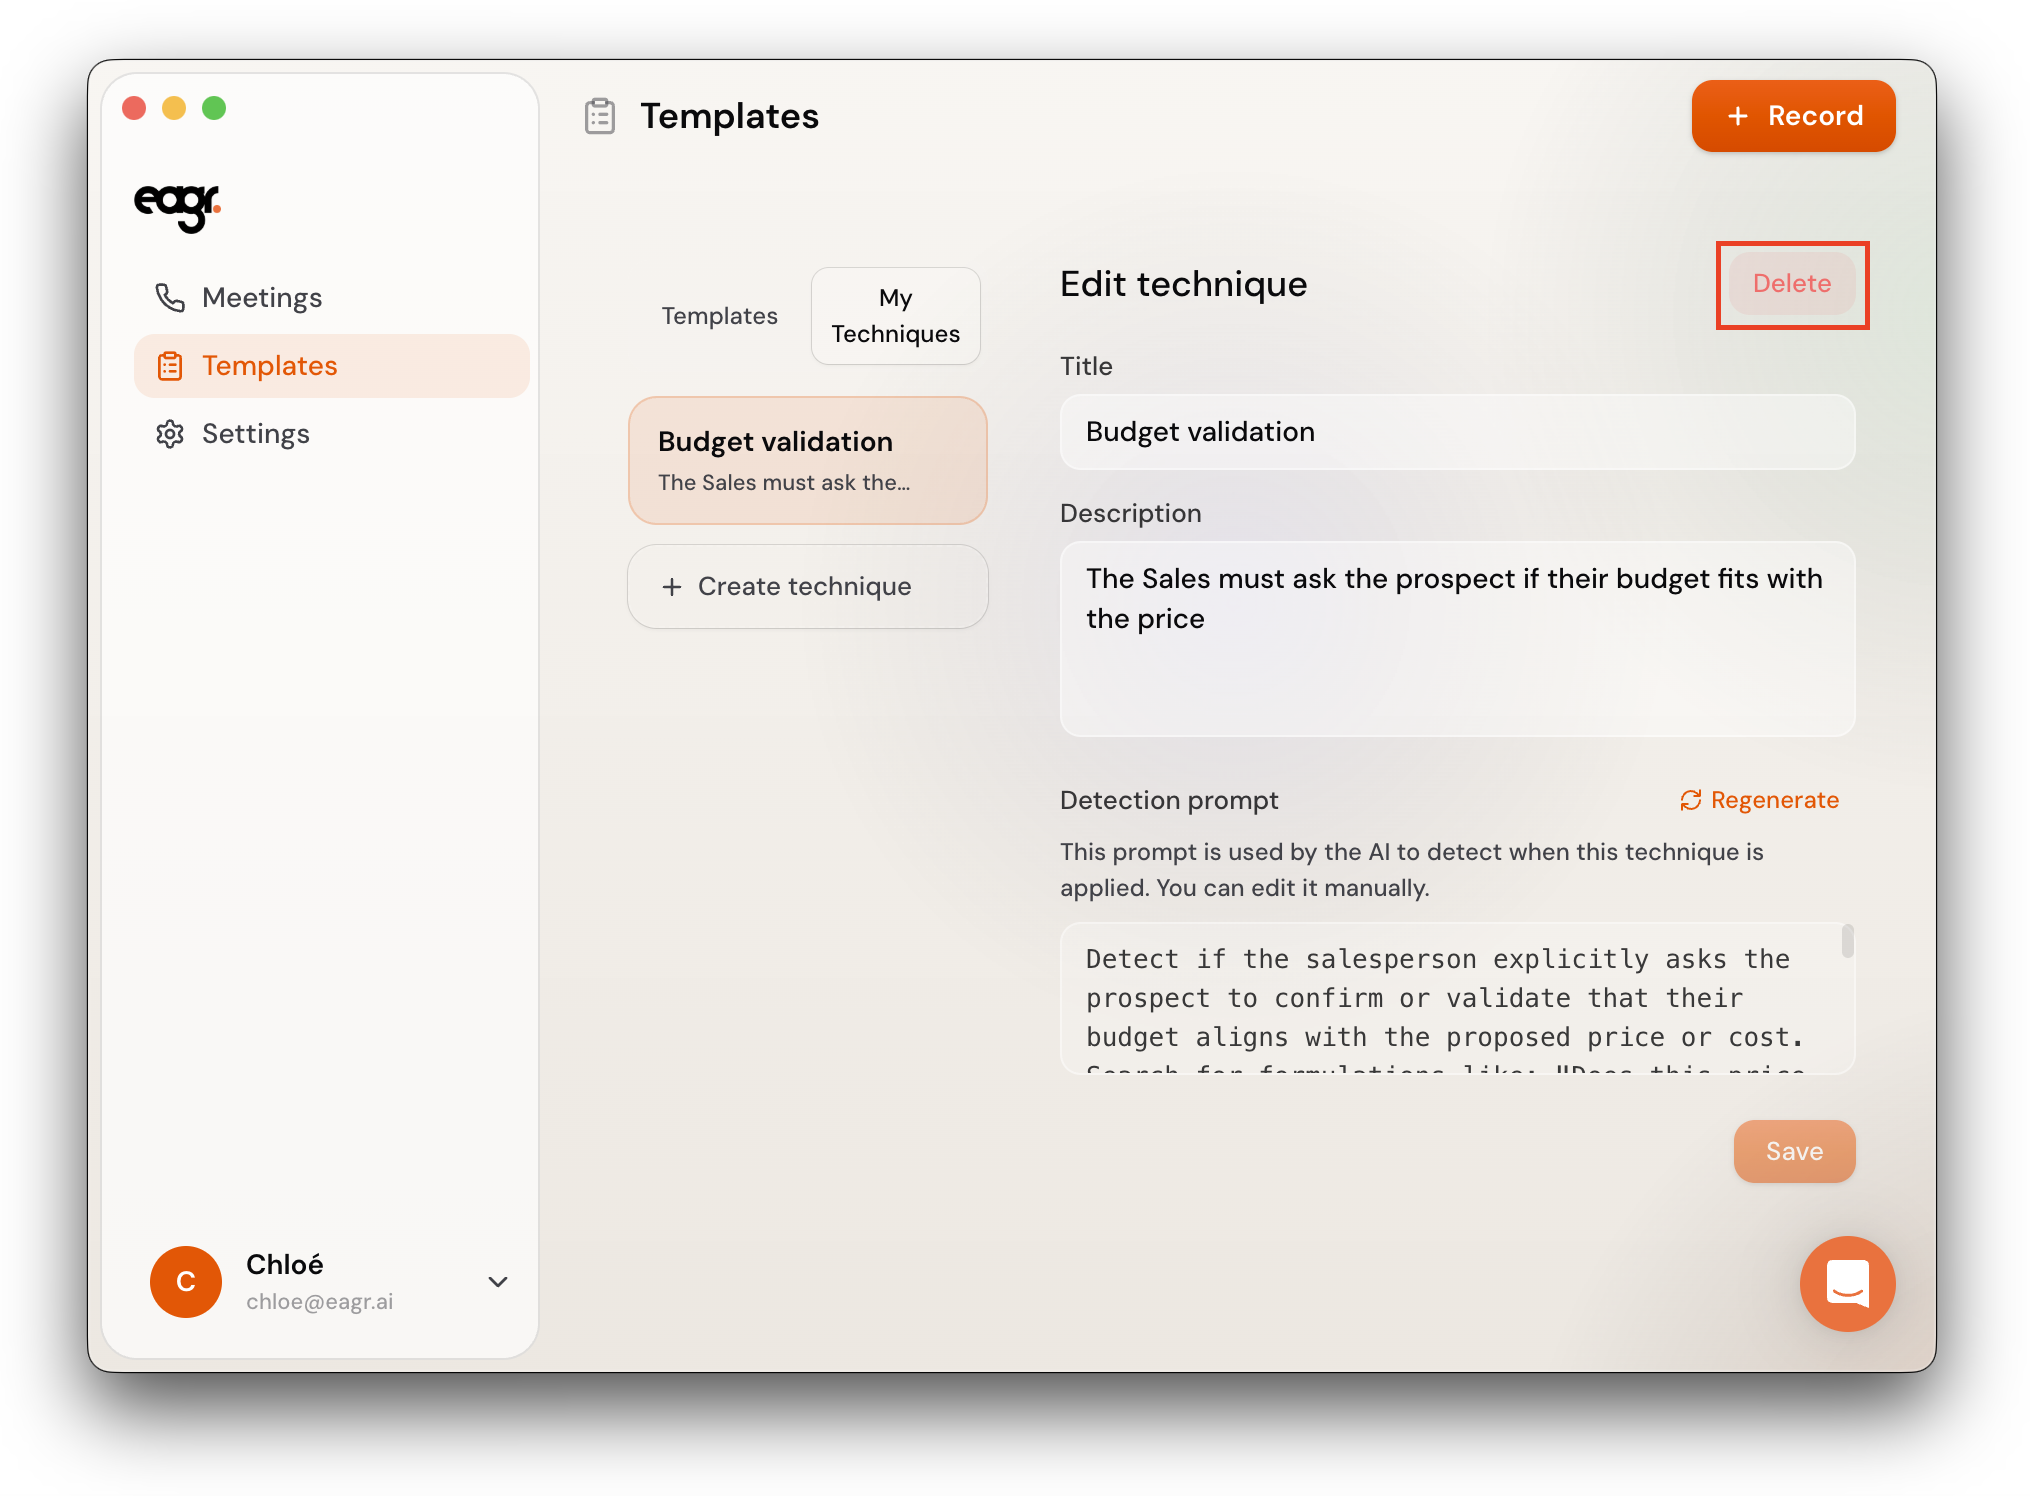The height and width of the screenshot is (1496, 2030).
Task: Click the plus icon in Create technique
Action: [672, 587]
